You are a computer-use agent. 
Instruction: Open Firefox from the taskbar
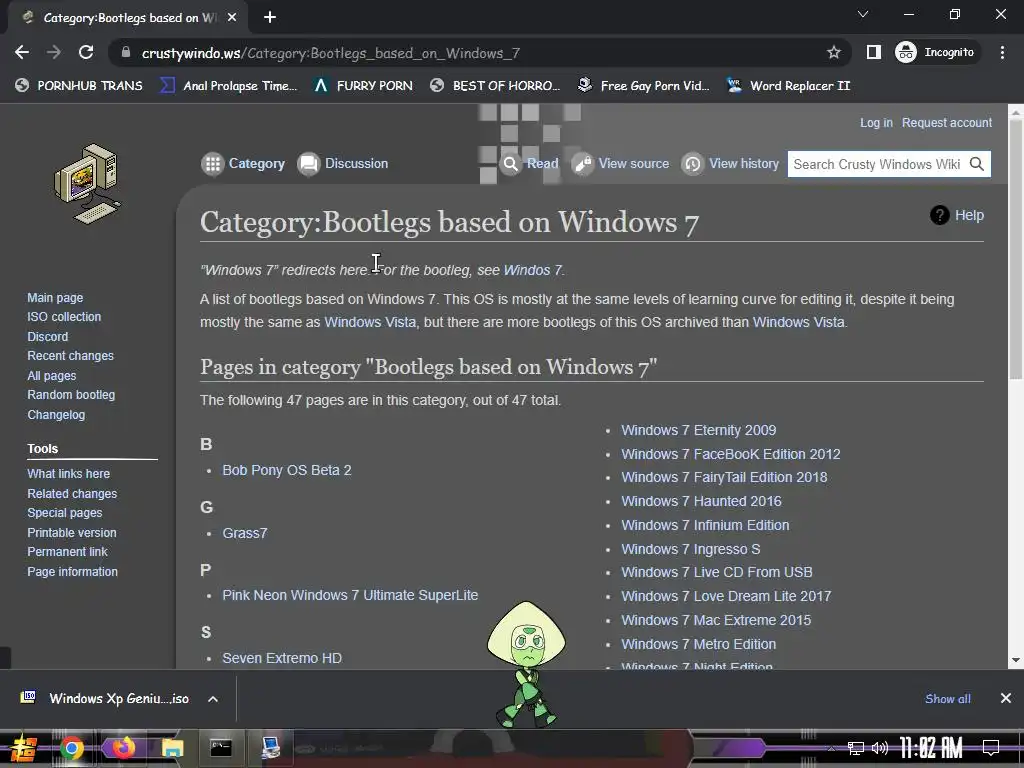click(123, 747)
